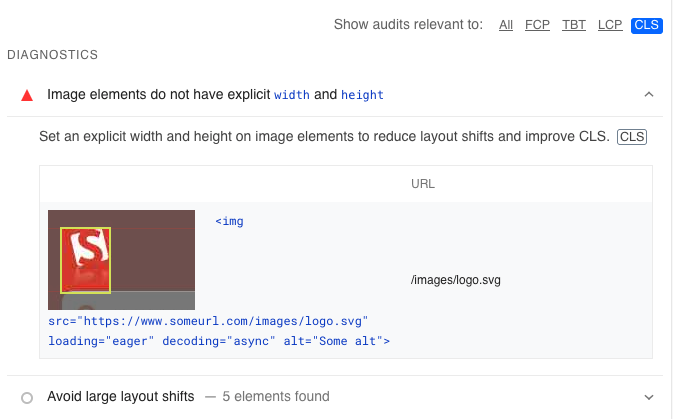Click the red triangle failed-audit icon

(27, 95)
